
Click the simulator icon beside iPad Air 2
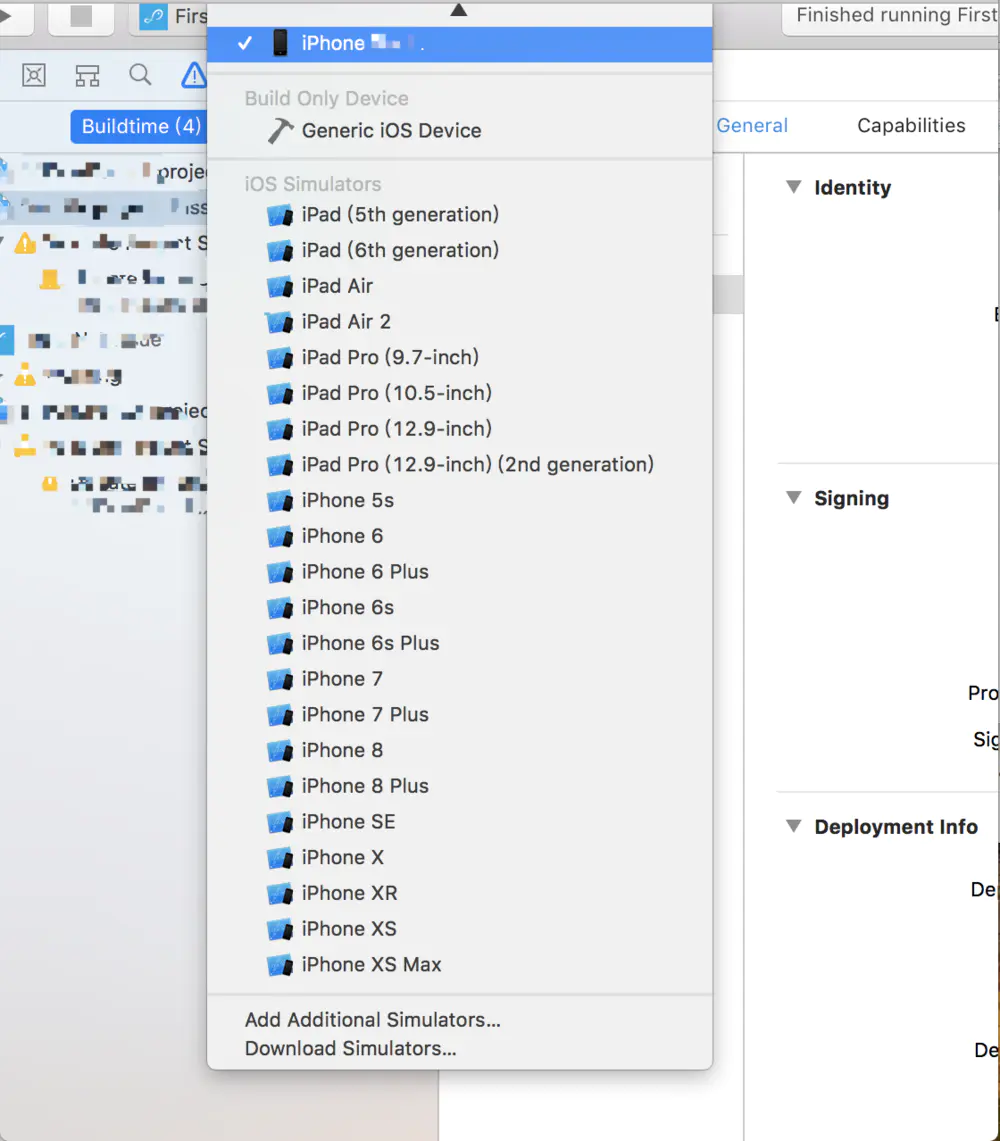coord(279,322)
